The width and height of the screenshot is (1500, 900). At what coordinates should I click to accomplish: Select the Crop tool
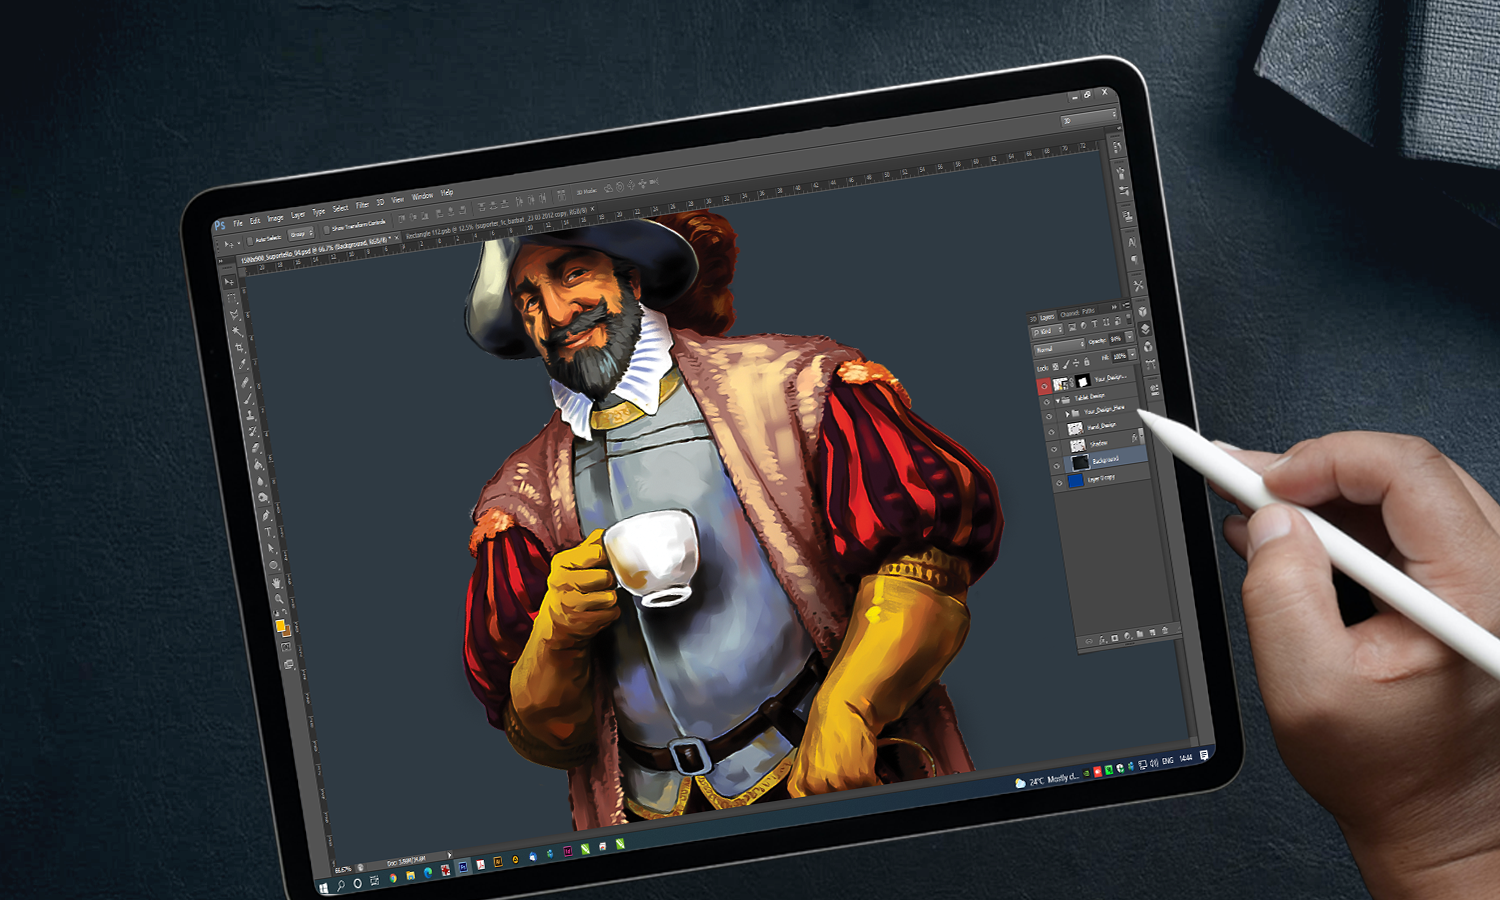tap(240, 347)
